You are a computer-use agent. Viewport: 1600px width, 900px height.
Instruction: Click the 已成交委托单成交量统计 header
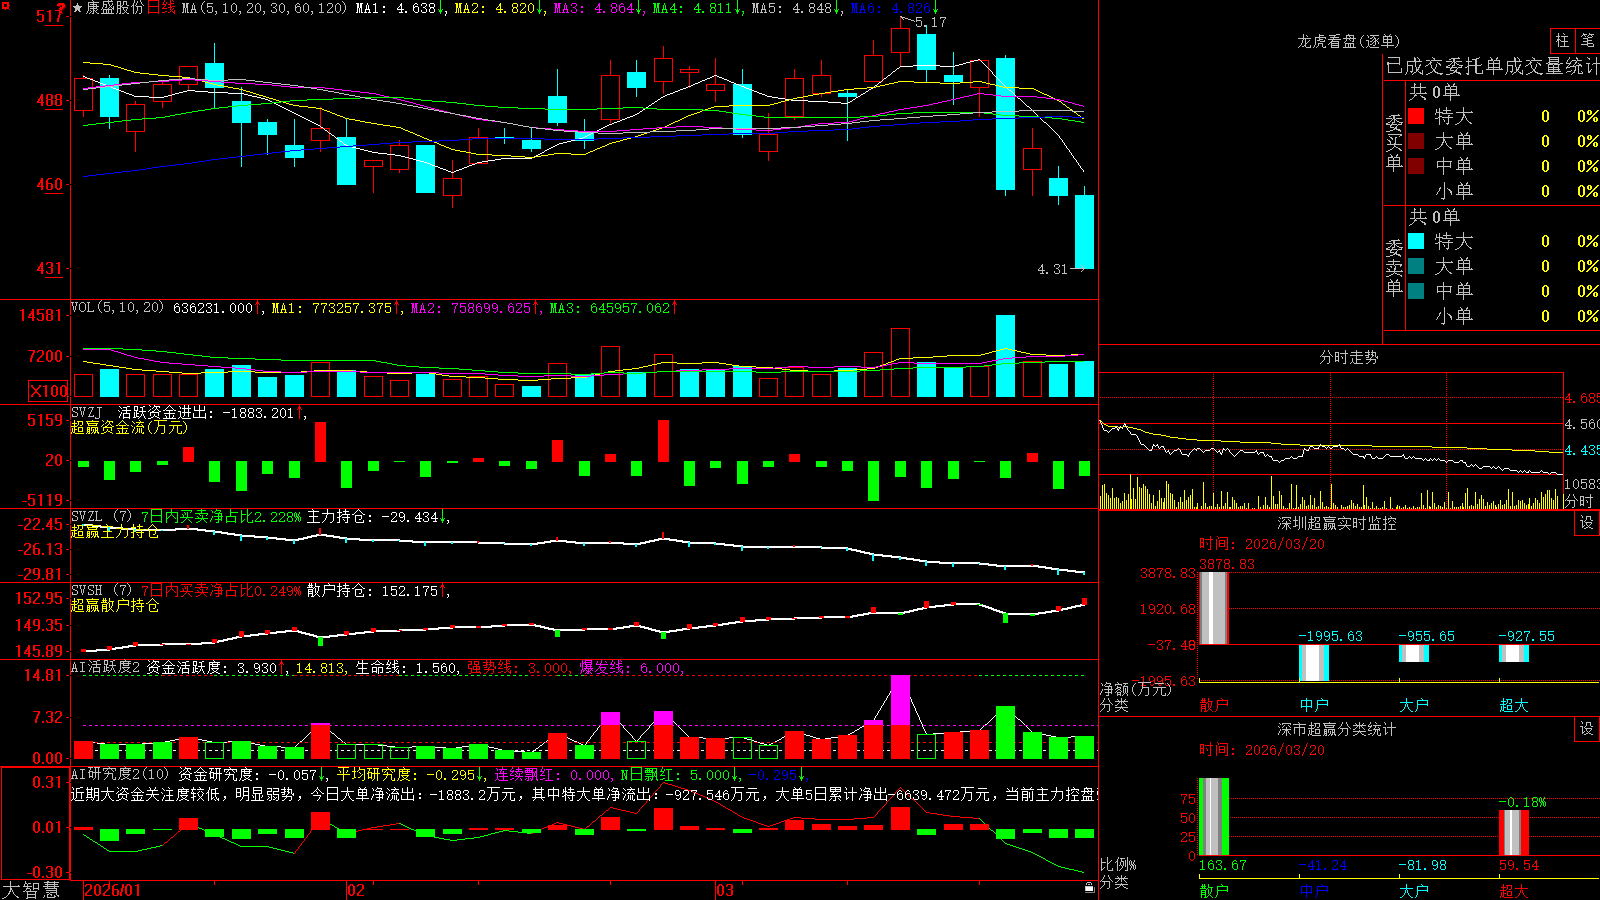(1493, 66)
